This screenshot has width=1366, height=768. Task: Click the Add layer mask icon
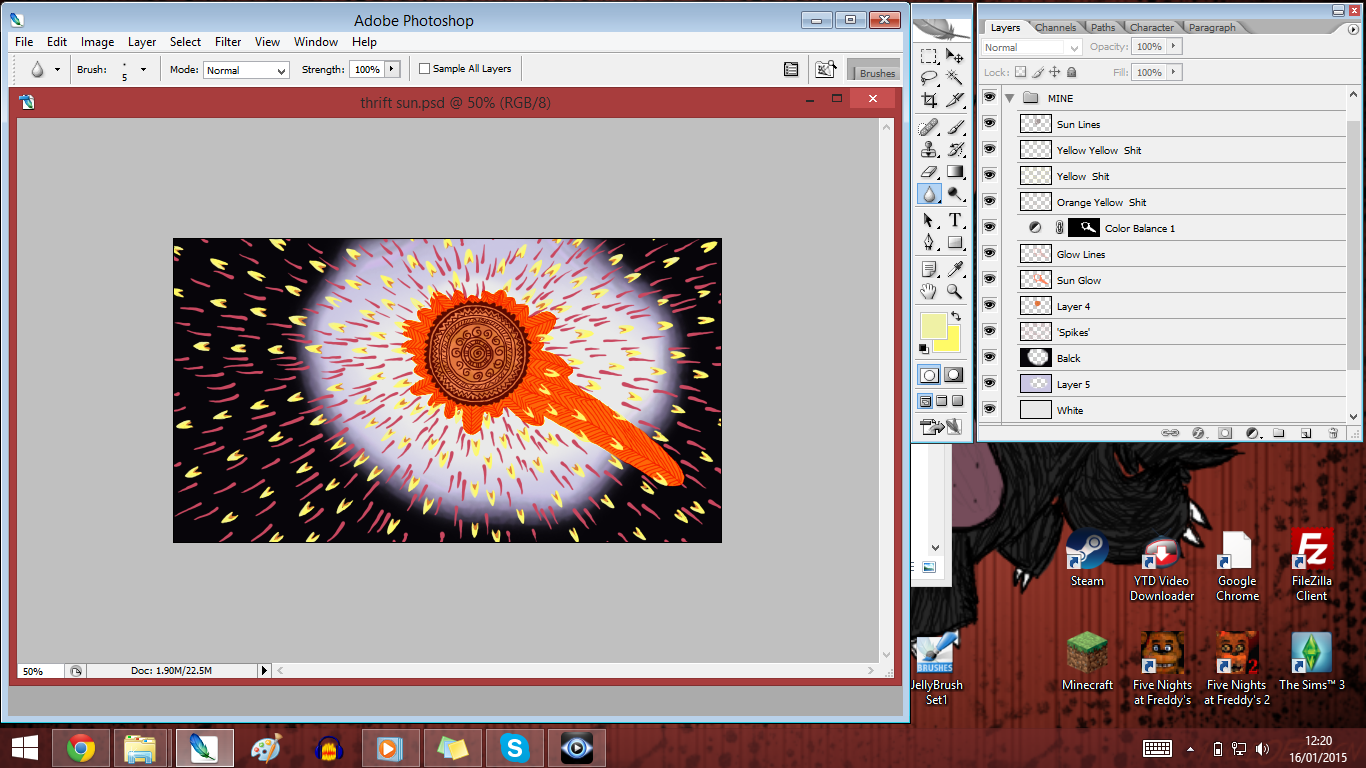click(1225, 432)
